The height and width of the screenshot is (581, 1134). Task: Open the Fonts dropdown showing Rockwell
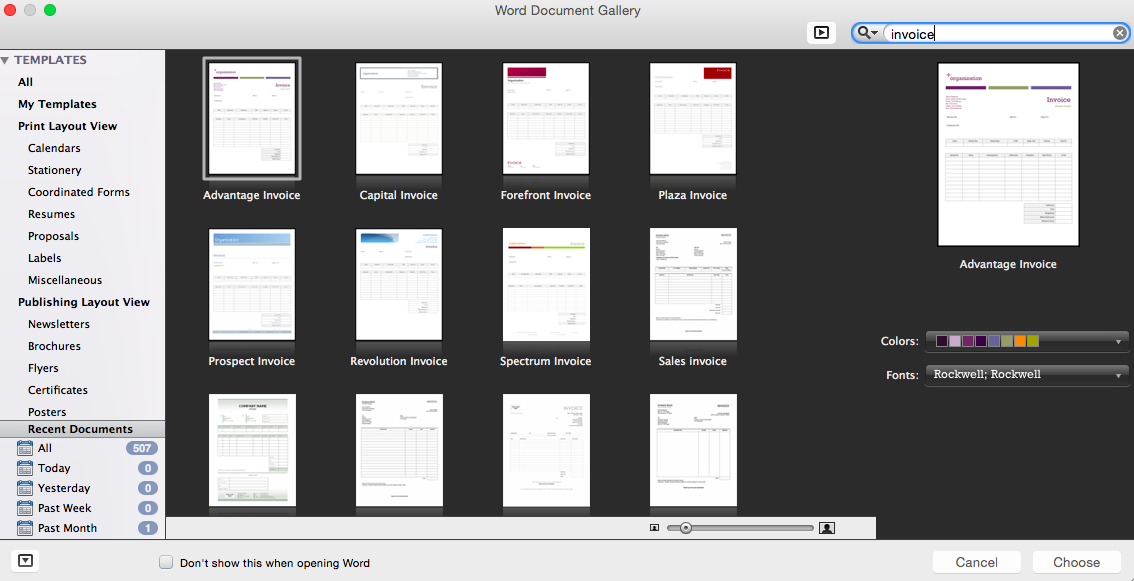pyautogui.click(x=1027, y=374)
